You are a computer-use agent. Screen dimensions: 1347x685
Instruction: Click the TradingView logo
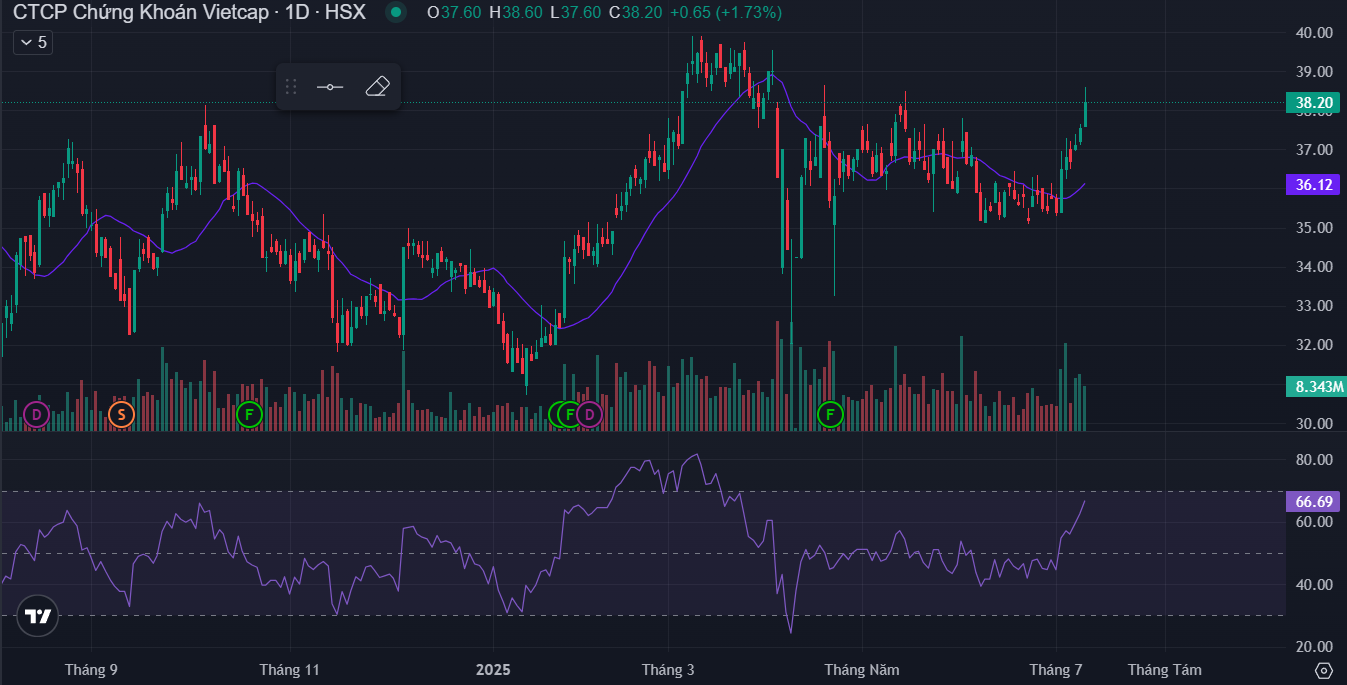pyautogui.click(x=38, y=616)
